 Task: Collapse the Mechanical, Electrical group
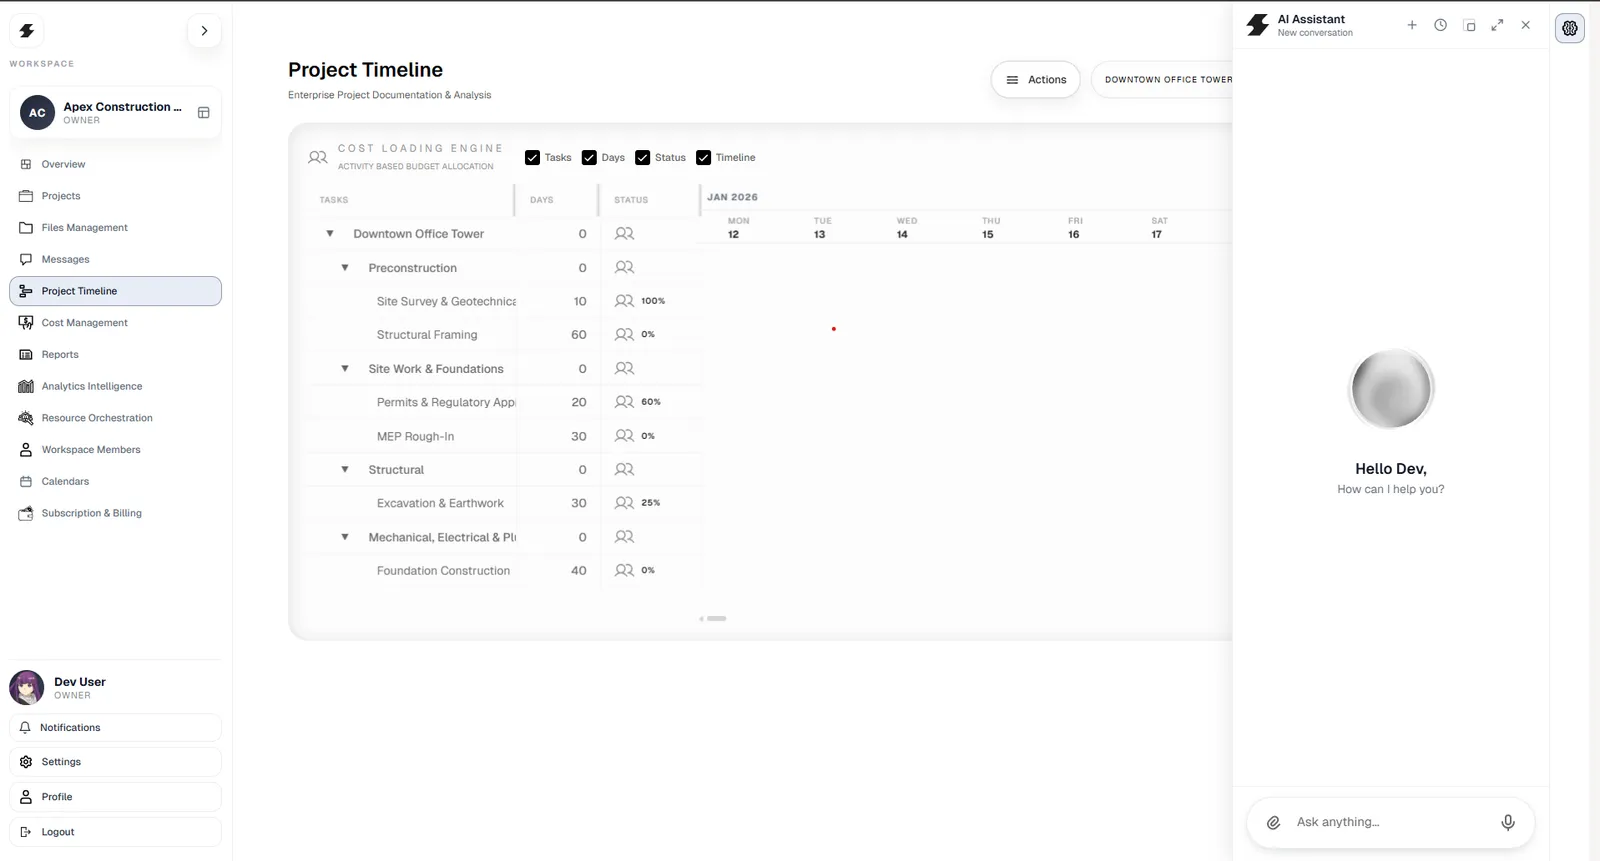pos(345,537)
